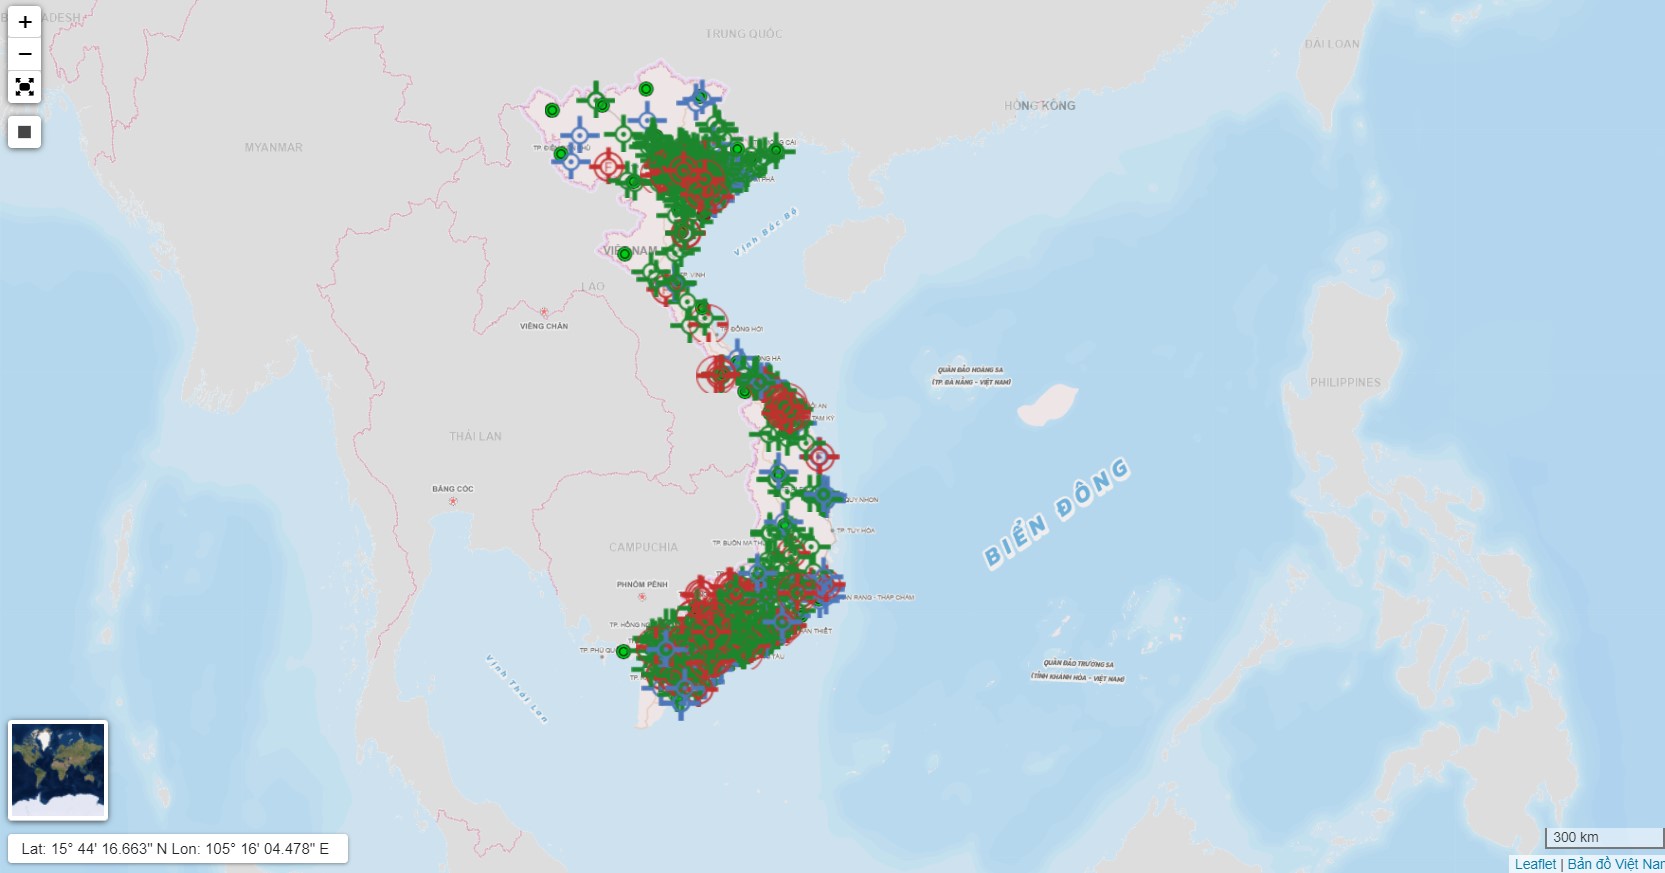Zoom out of the map
The width and height of the screenshot is (1665, 873).
[x=25, y=54]
